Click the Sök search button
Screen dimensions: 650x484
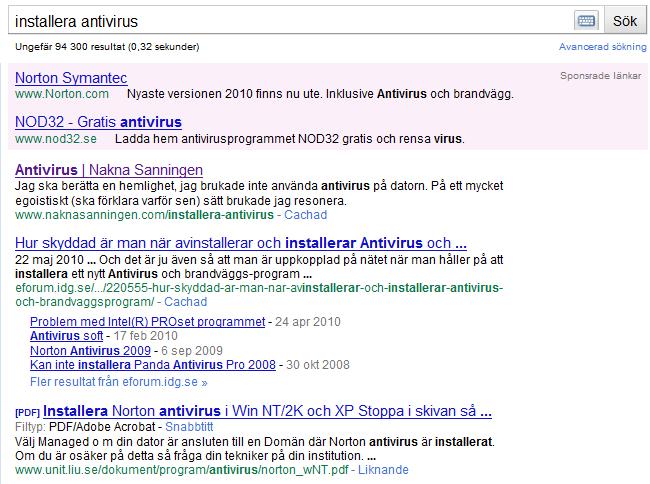coord(625,20)
